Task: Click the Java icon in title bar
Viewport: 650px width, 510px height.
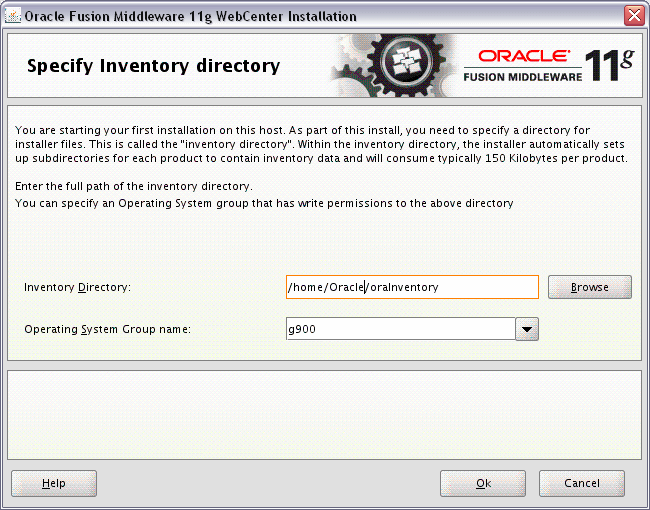Action: [12, 16]
